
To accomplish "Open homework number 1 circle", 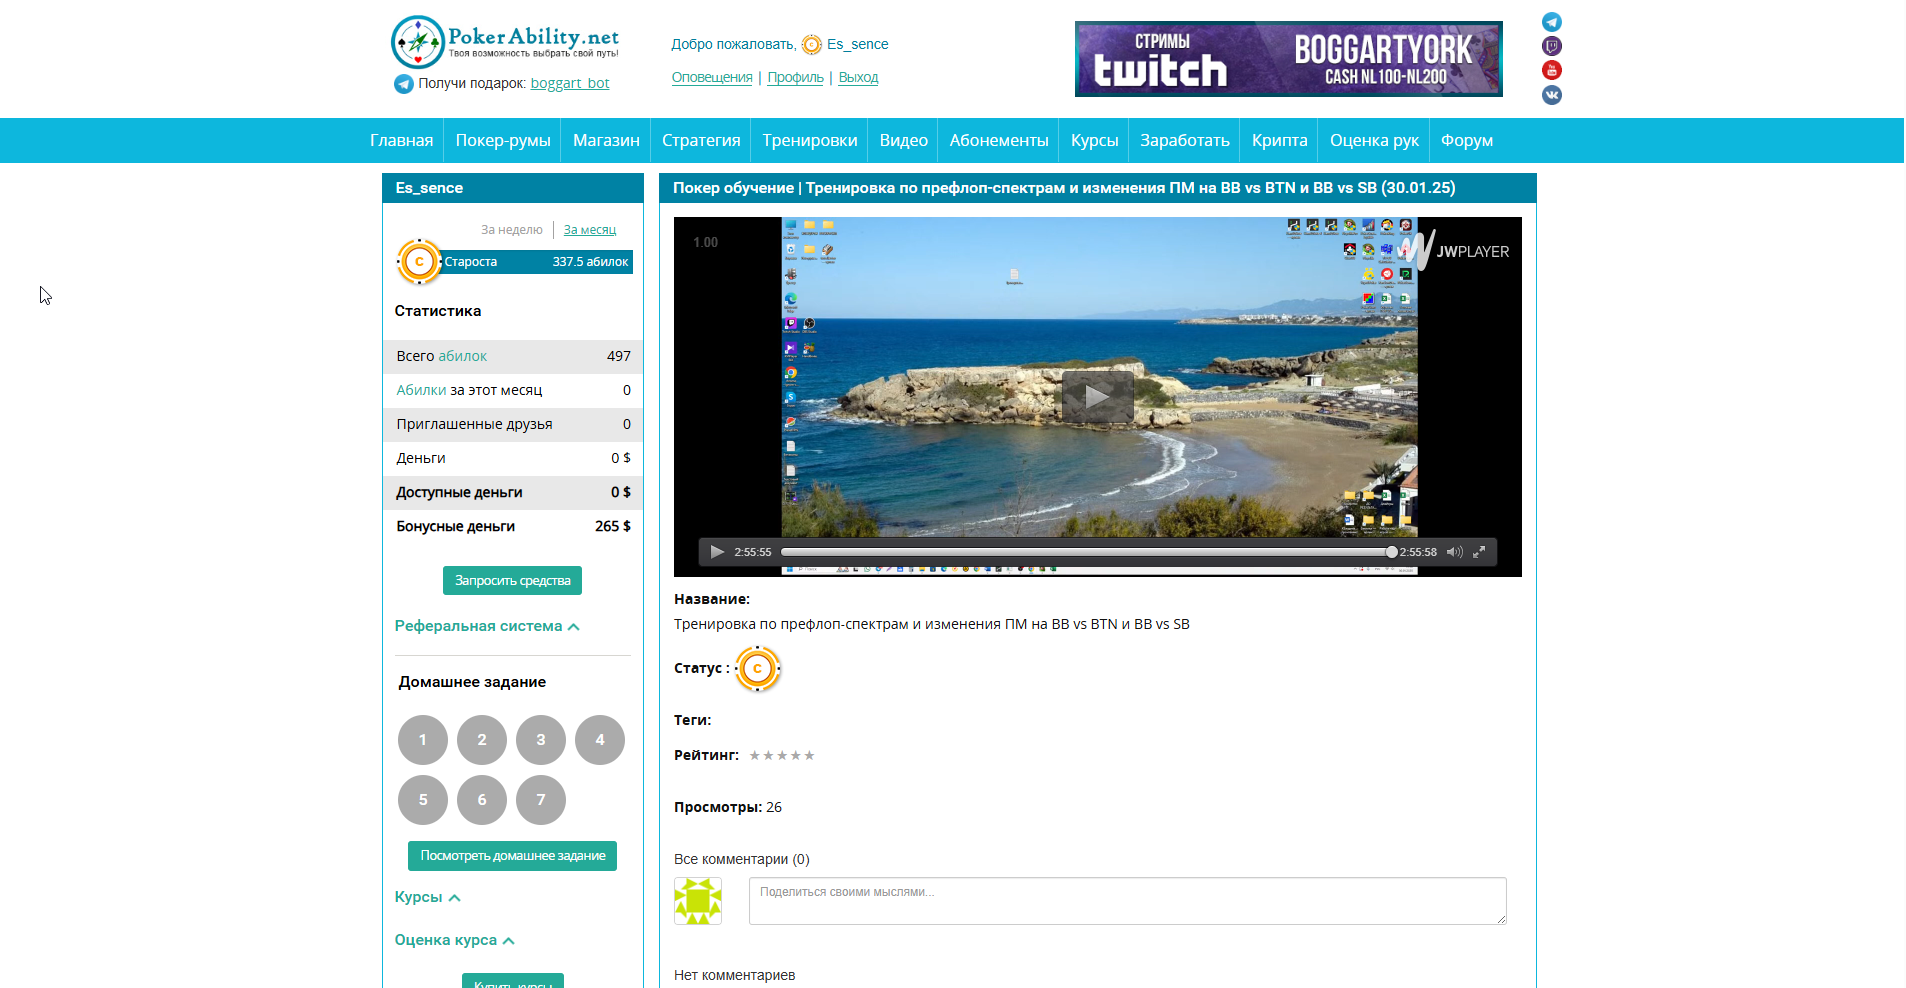I will point(423,740).
